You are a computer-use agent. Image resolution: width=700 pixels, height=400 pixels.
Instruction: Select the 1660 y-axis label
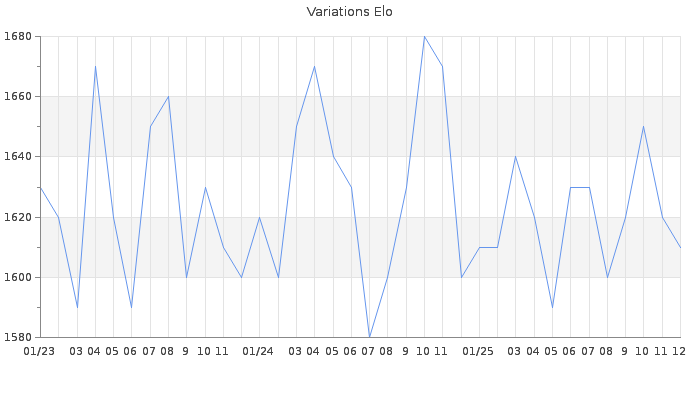(x=19, y=97)
